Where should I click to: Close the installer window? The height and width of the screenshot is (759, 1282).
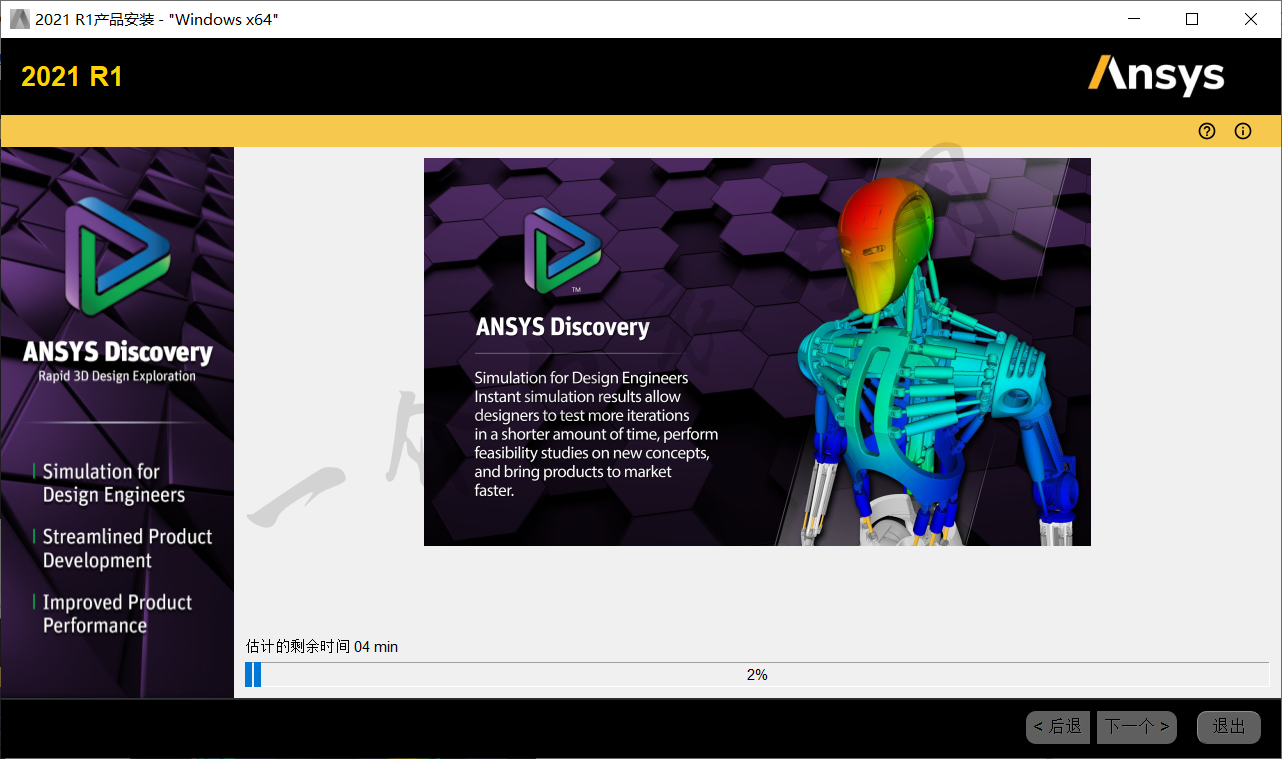point(1251,19)
